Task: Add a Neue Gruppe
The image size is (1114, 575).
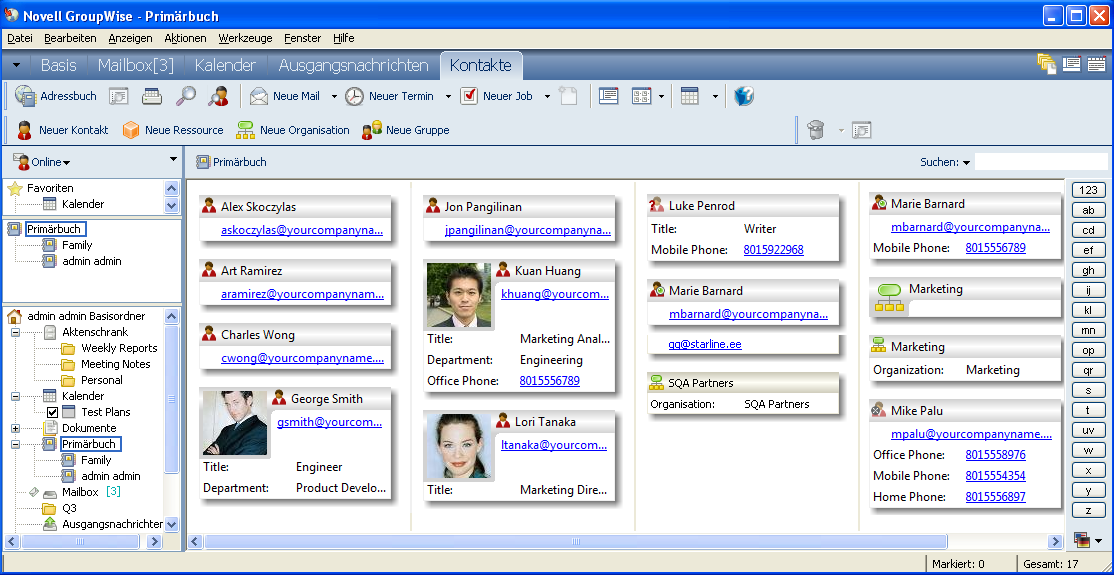Action: click(406, 130)
